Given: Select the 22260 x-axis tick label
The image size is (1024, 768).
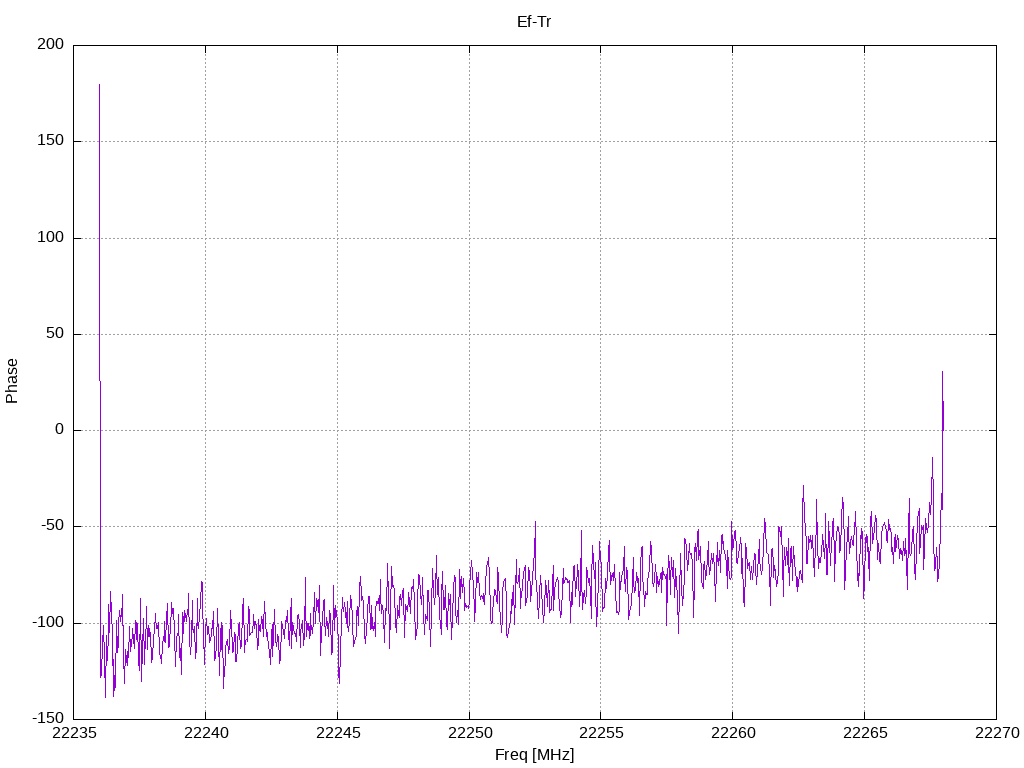Looking at the screenshot, I should (x=732, y=734).
